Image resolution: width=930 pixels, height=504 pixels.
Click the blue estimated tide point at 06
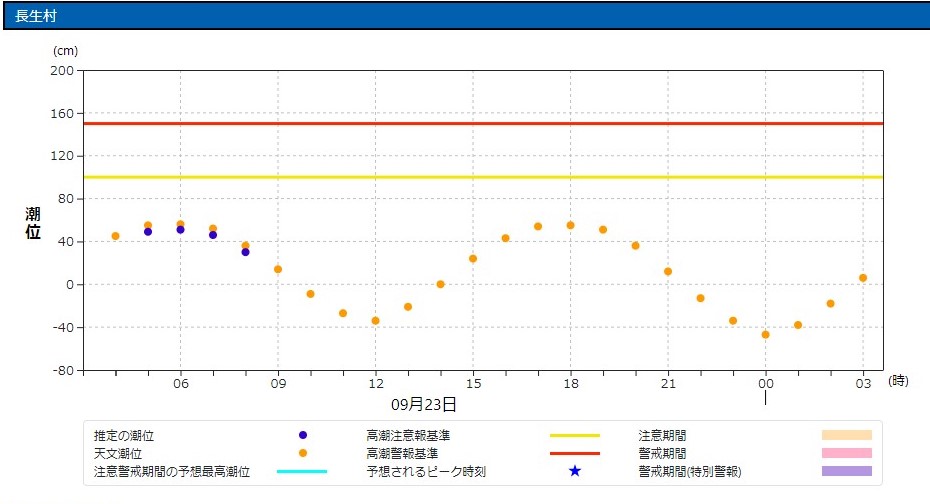pyautogui.click(x=180, y=229)
